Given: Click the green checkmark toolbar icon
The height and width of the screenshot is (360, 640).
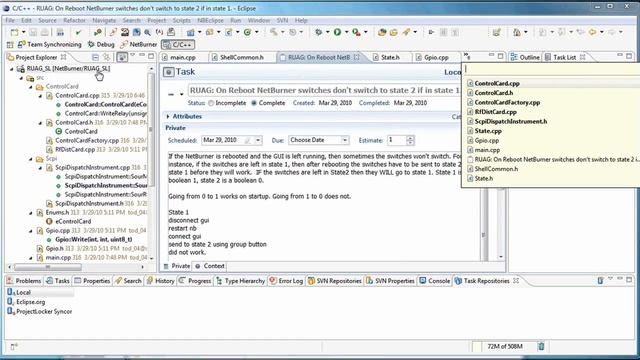Looking at the screenshot, I should point(78,32).
